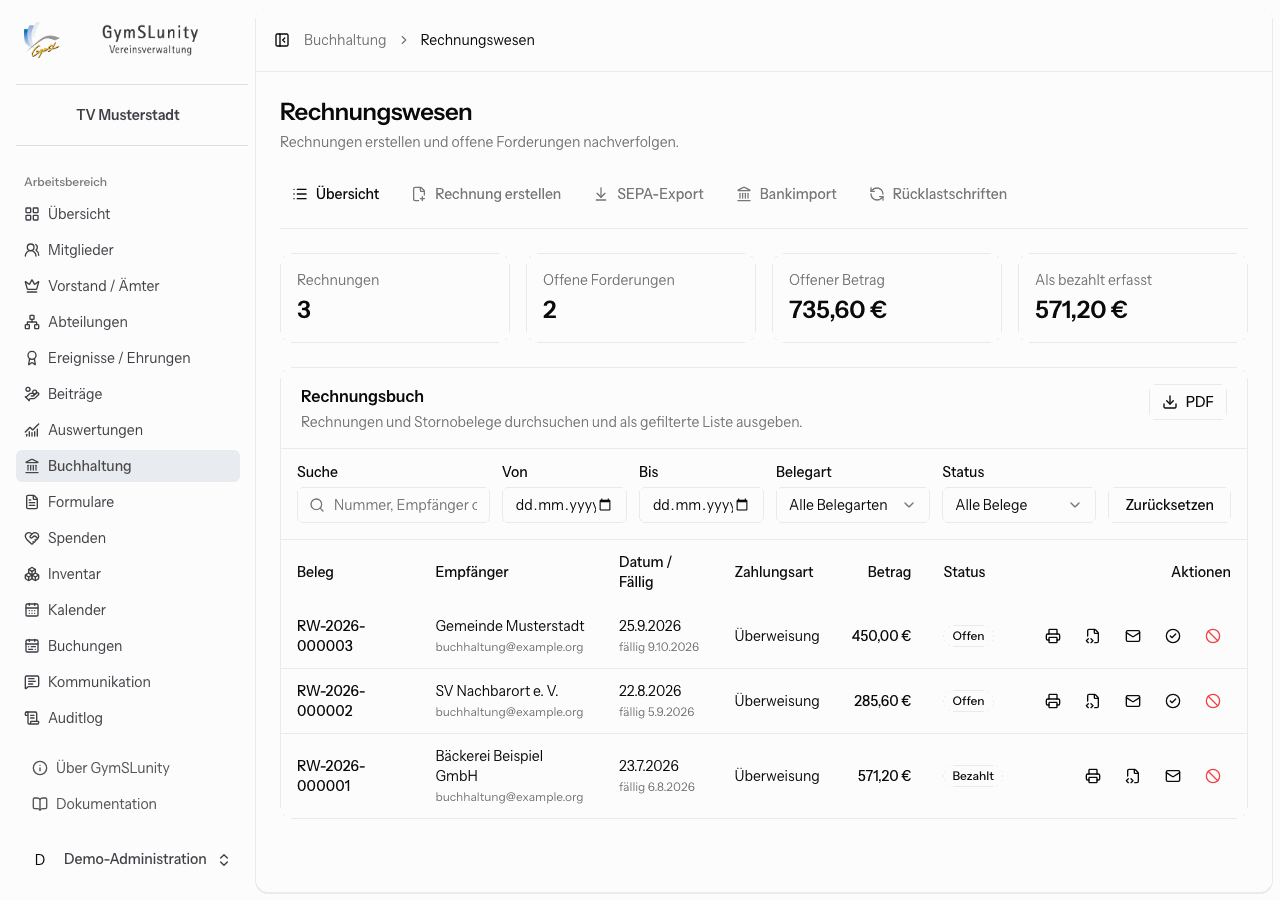Click the code-file icon for RW-2026-000003
Screen dimensions: 1280x900
point(1093,636)
